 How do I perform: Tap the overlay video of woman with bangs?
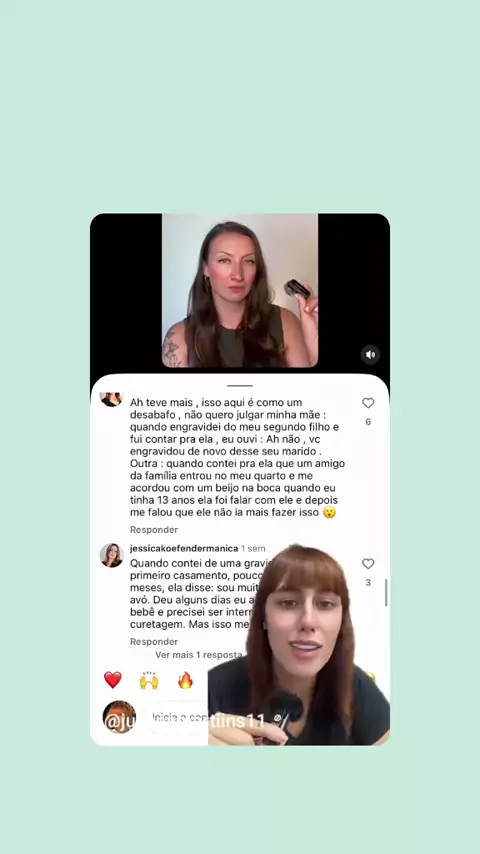(x=299, y=644)
